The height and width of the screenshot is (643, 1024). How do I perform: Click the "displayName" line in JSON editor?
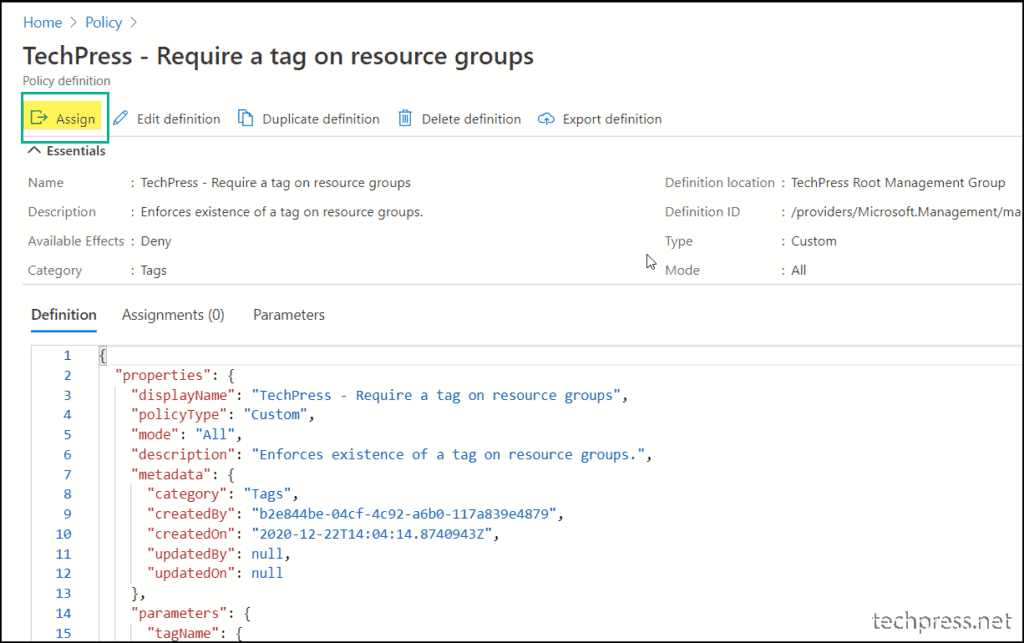pos(379,395)
